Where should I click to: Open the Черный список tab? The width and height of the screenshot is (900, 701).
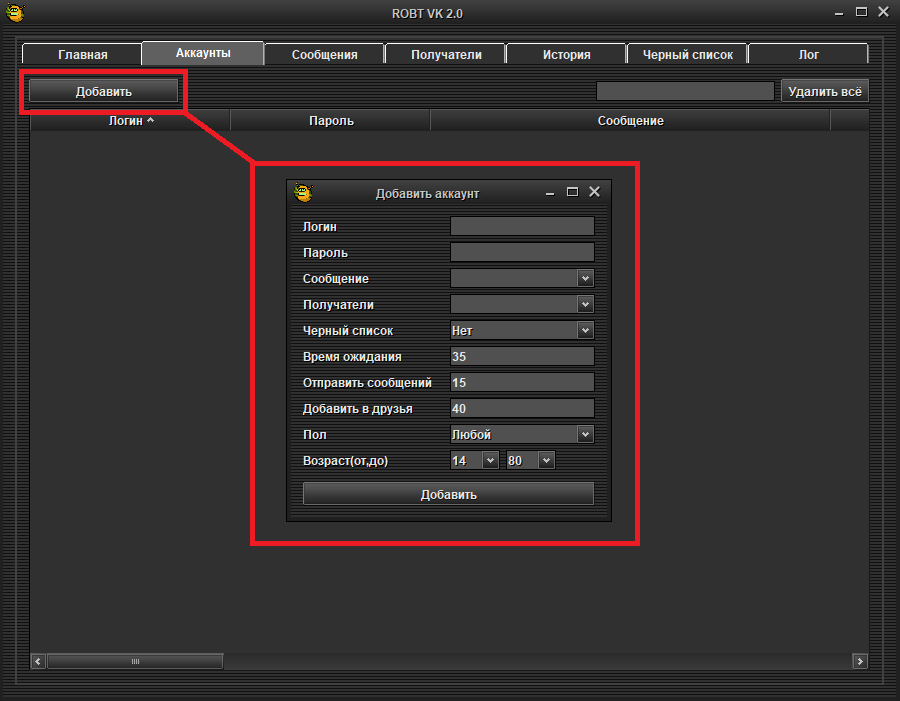[687, 55]
